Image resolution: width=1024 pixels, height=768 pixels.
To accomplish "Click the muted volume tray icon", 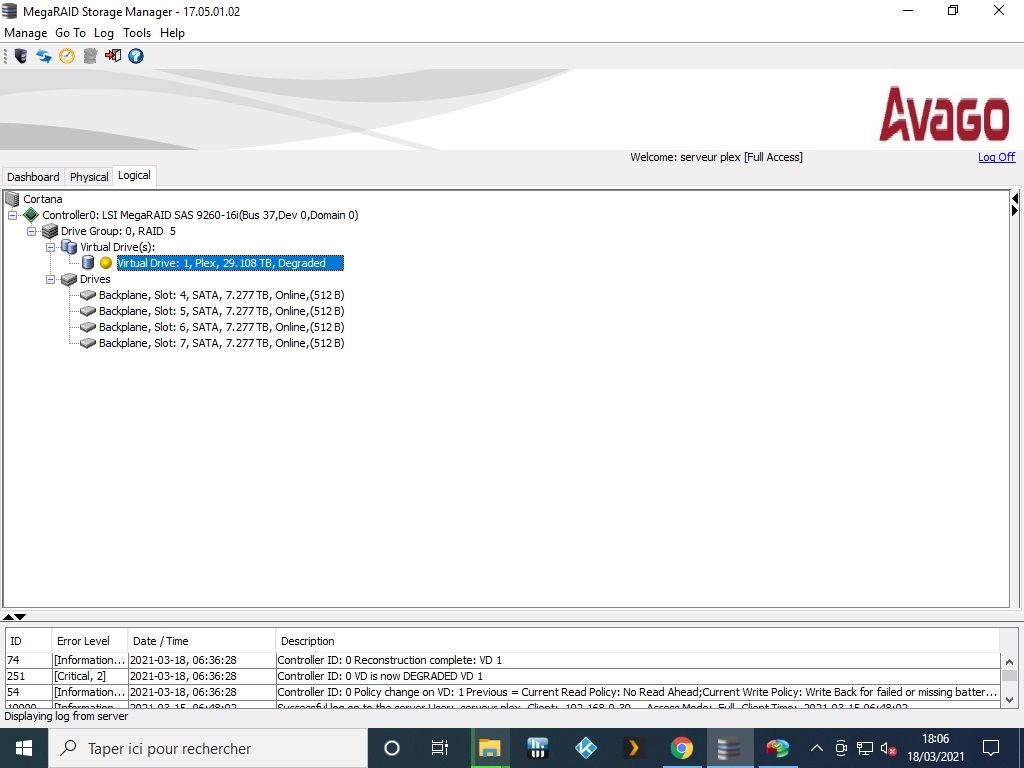I will [888, 748].
